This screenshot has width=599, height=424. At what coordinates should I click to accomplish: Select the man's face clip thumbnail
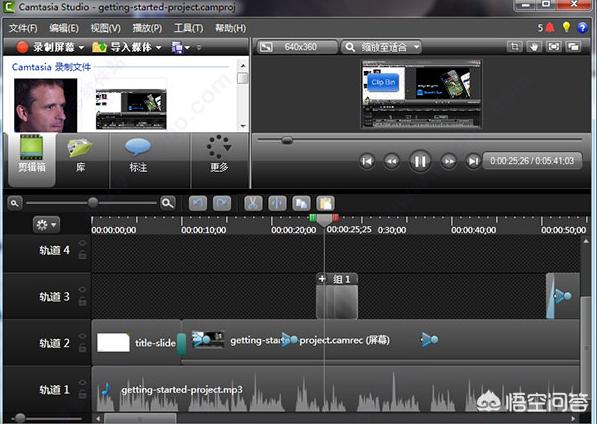[45, 105]
